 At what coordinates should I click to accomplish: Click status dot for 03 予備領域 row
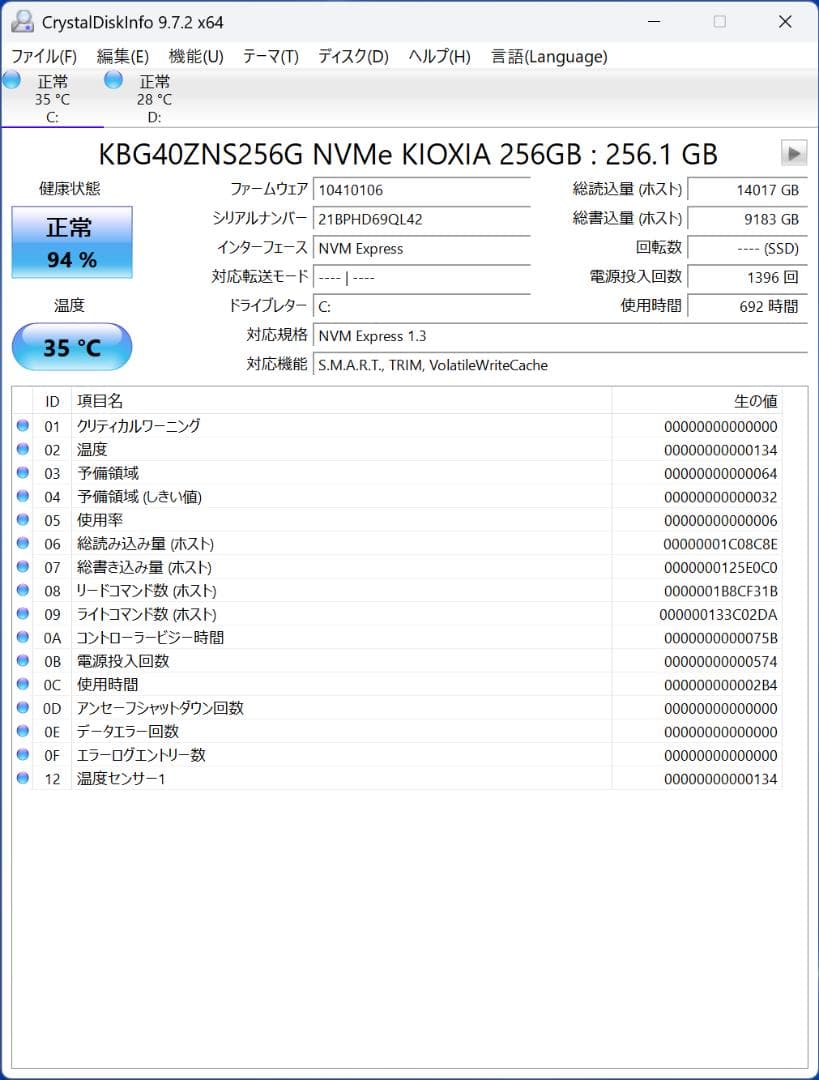[23, 472]
